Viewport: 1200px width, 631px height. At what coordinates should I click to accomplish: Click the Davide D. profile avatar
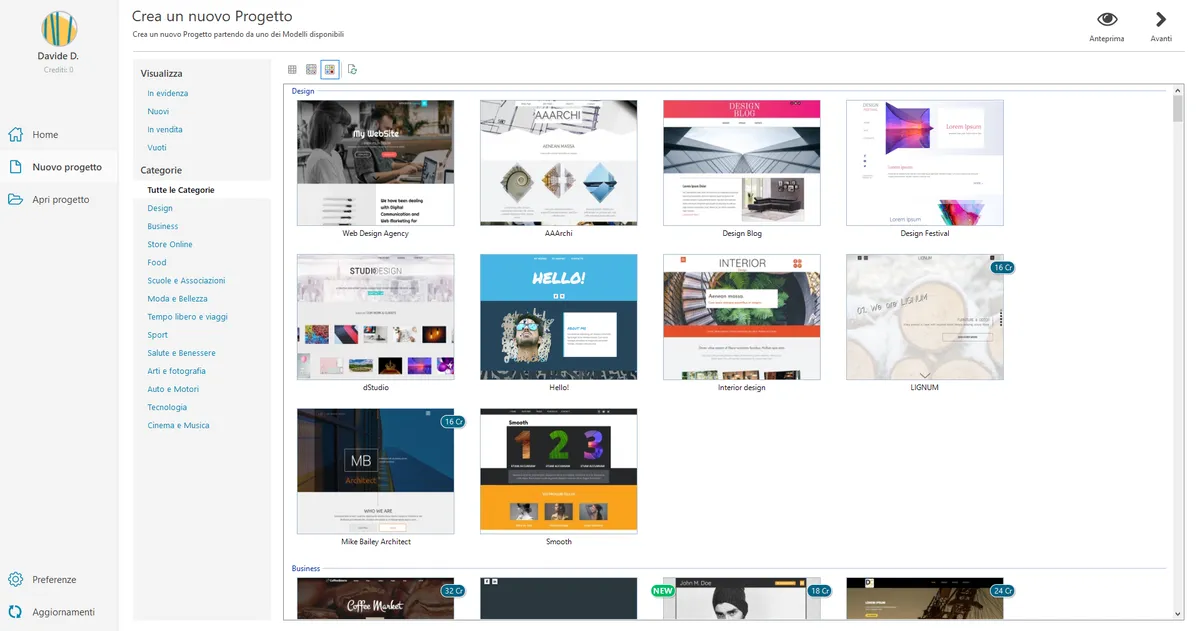pyautogui.click(x=59, y=29)
